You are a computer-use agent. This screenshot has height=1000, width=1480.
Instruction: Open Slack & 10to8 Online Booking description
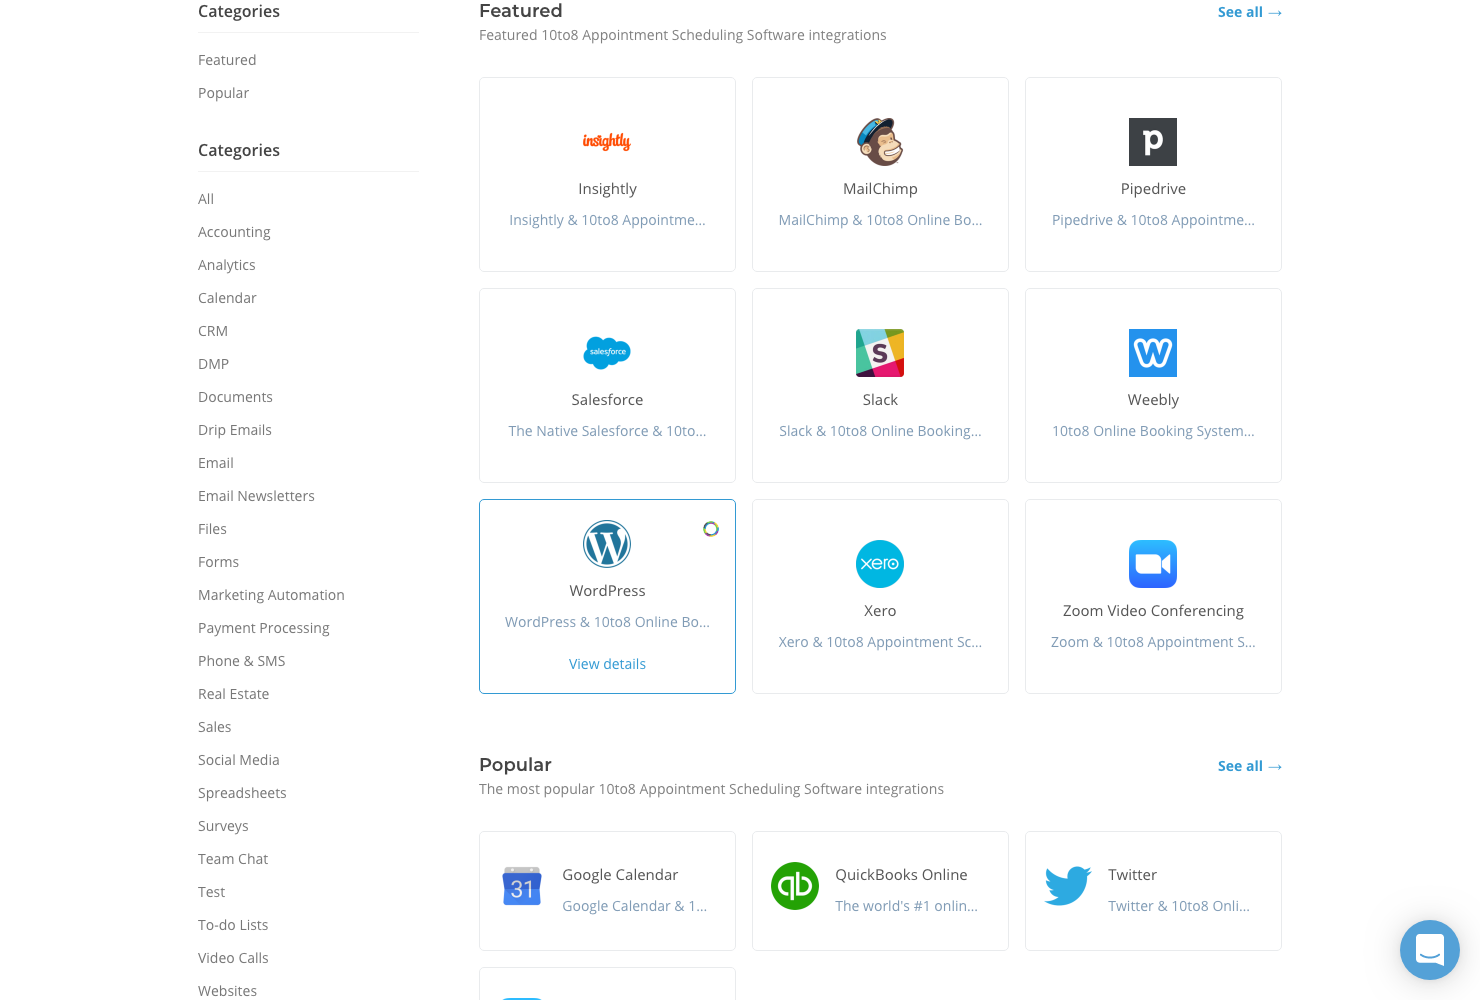(x=880, y=431)
